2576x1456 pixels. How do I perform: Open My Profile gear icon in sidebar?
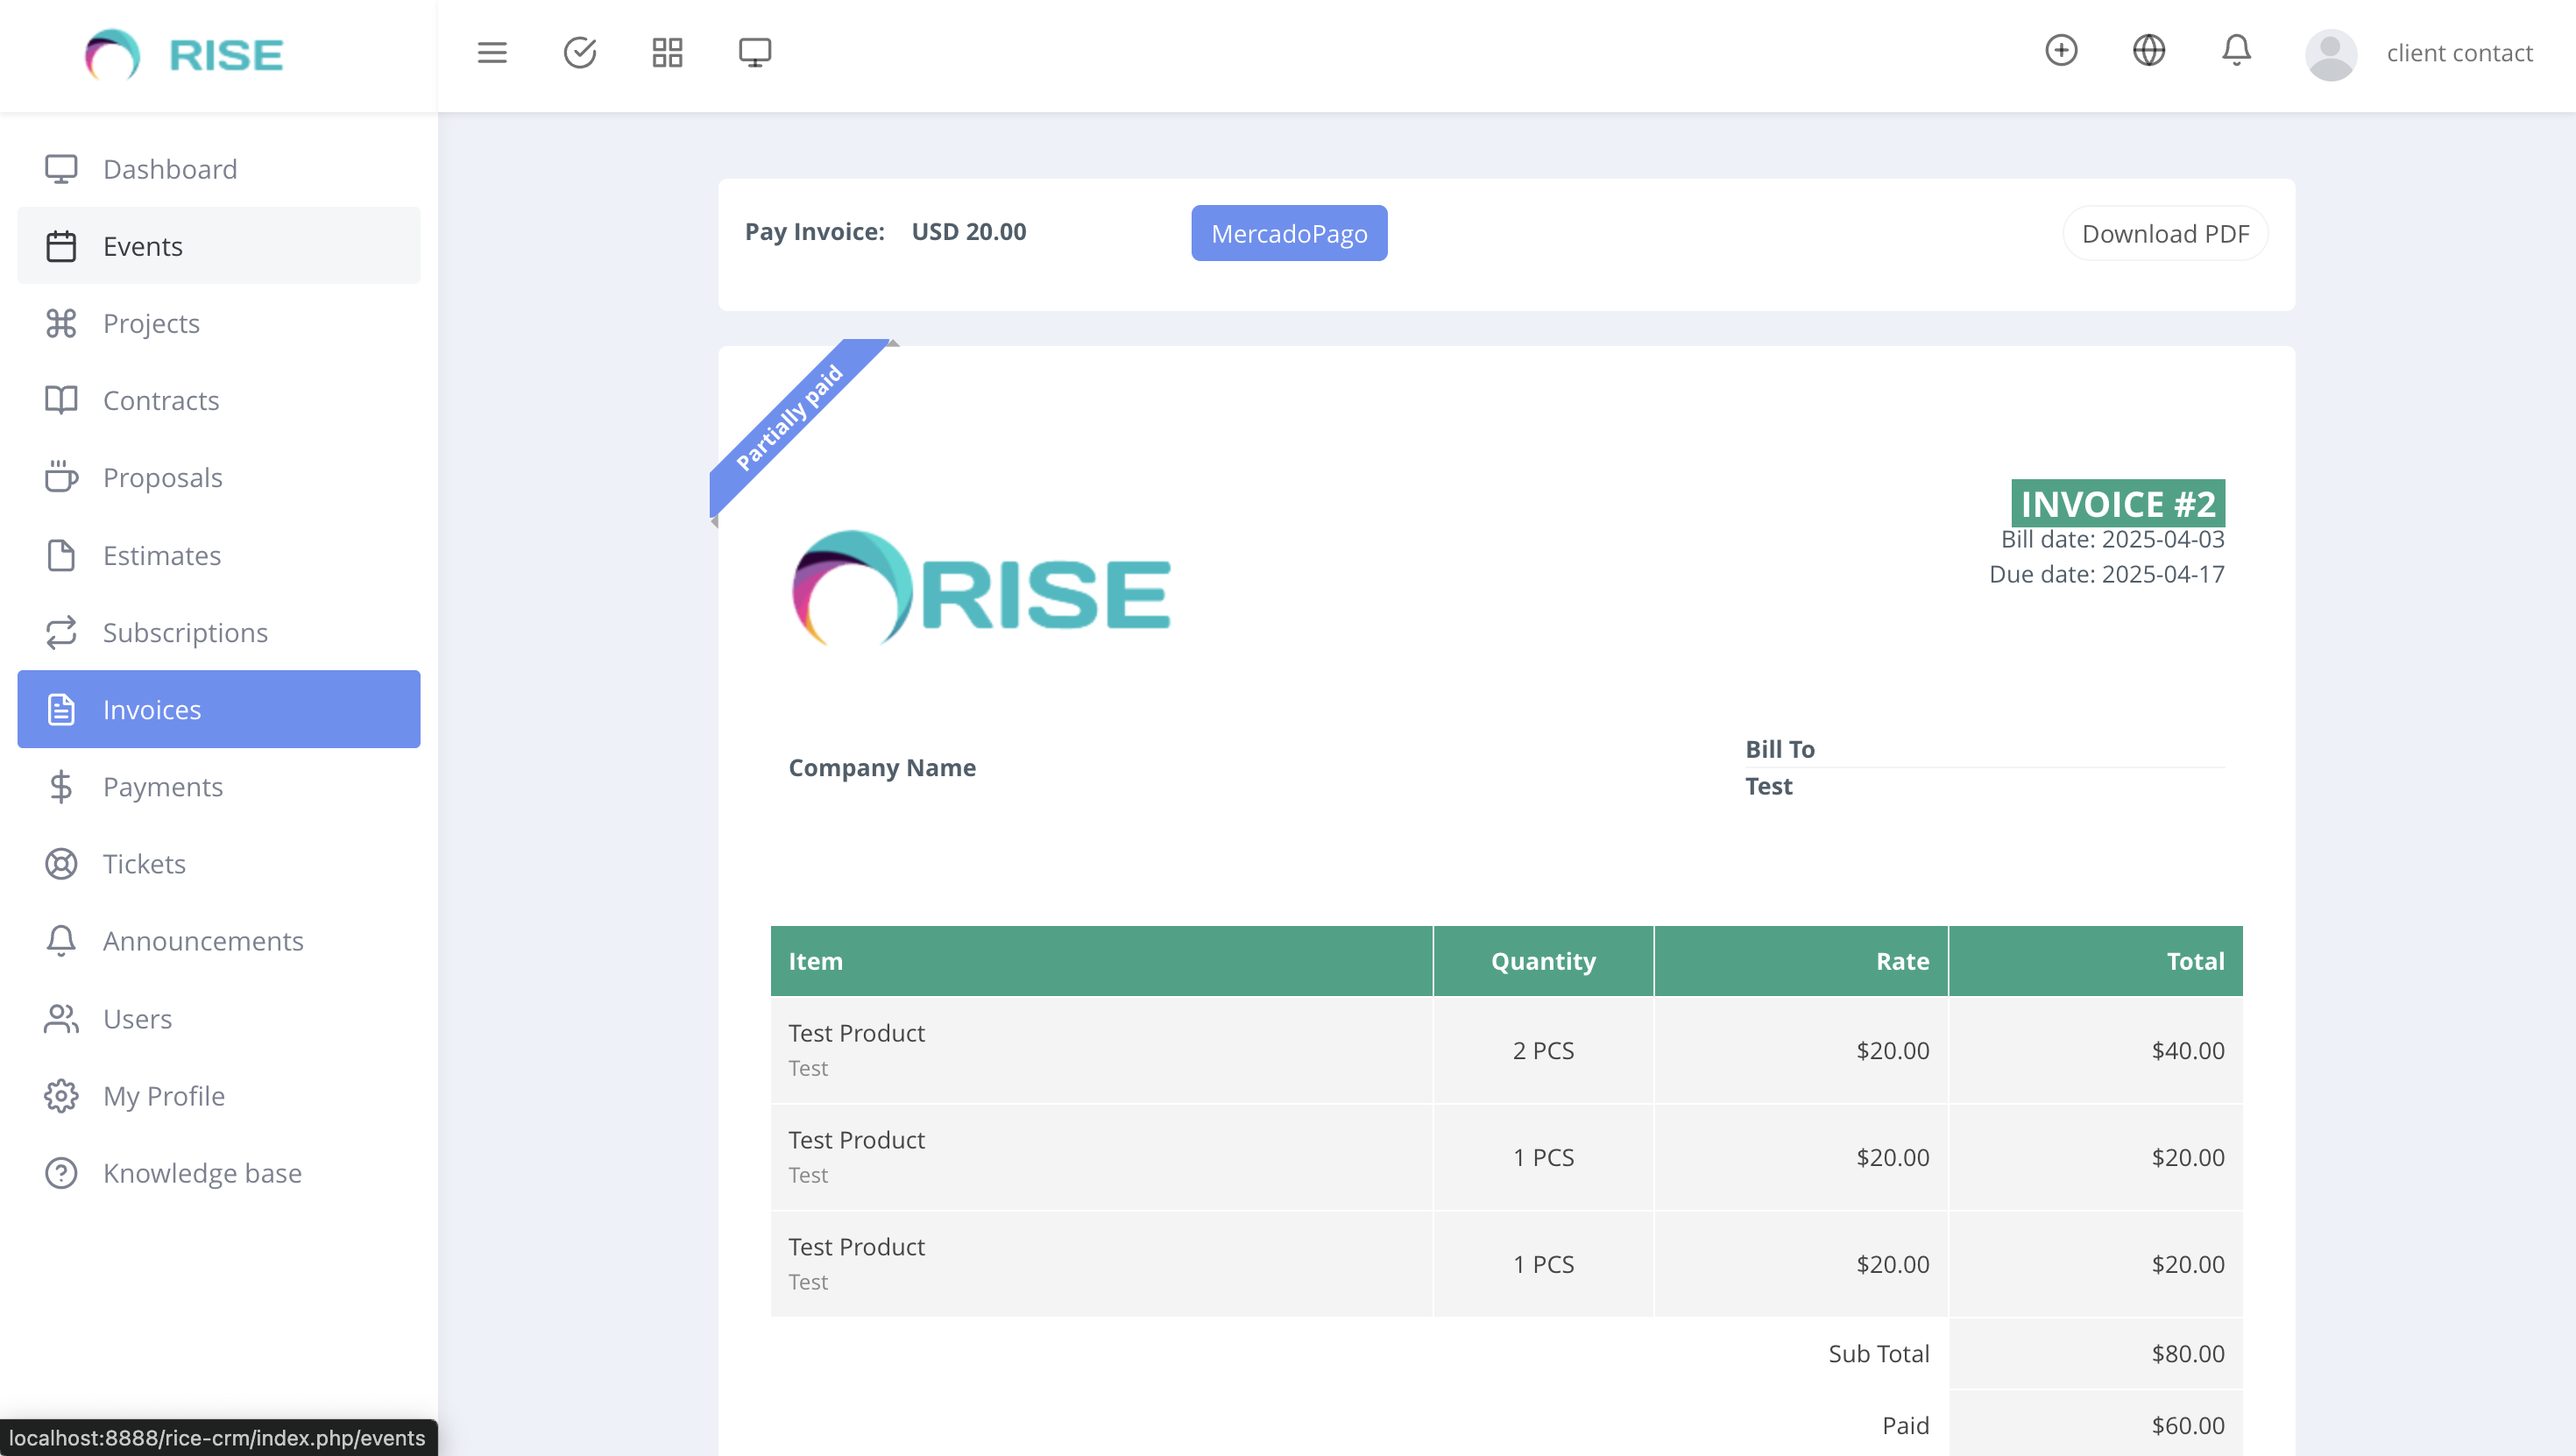coord(62,1096)
